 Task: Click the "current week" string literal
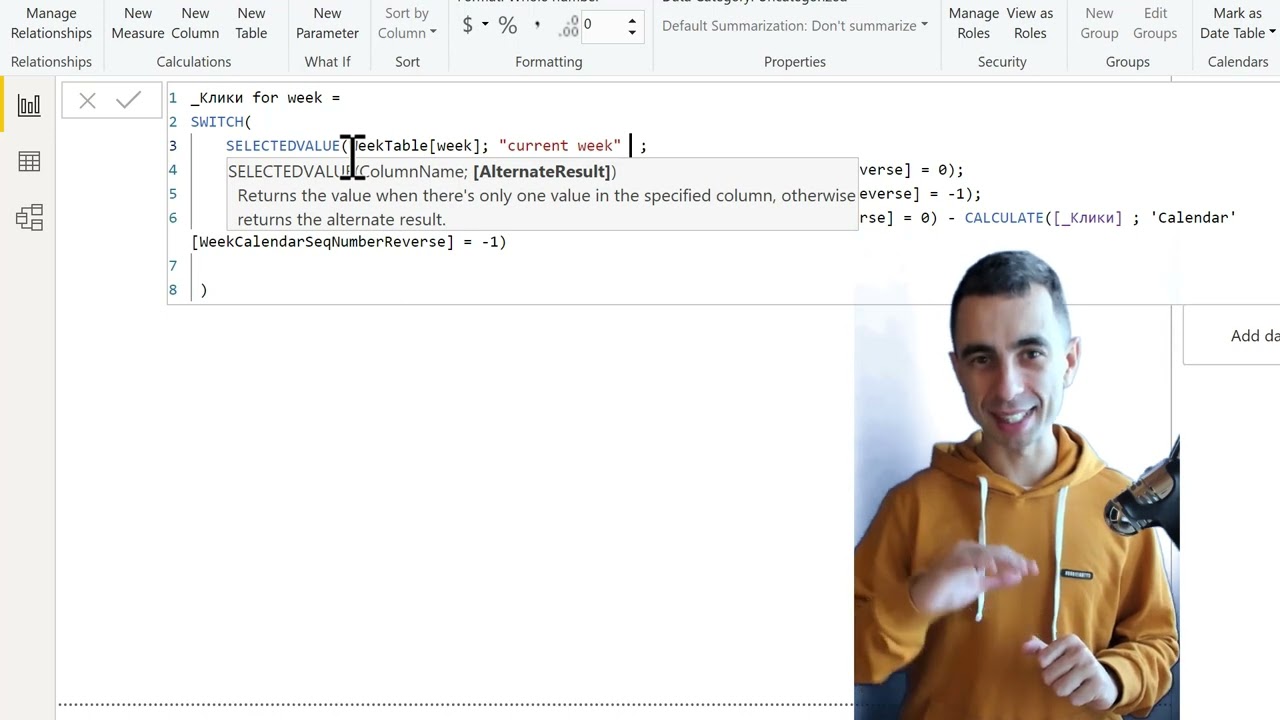[560, 146]
